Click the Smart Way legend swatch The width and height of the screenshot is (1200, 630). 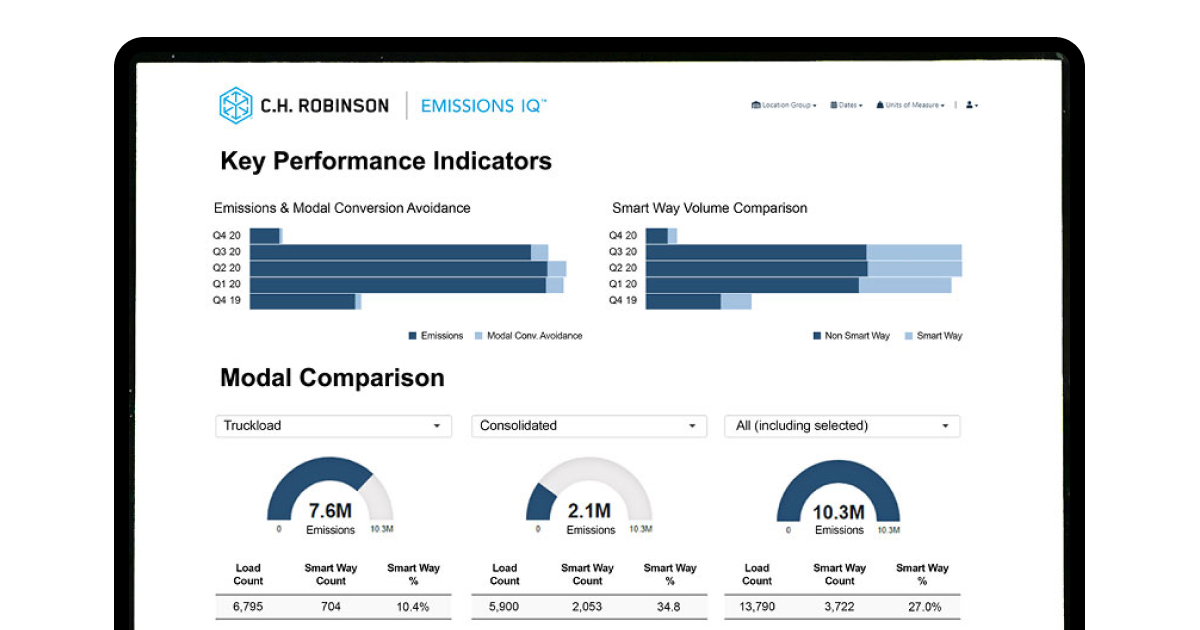click(909, 336)
